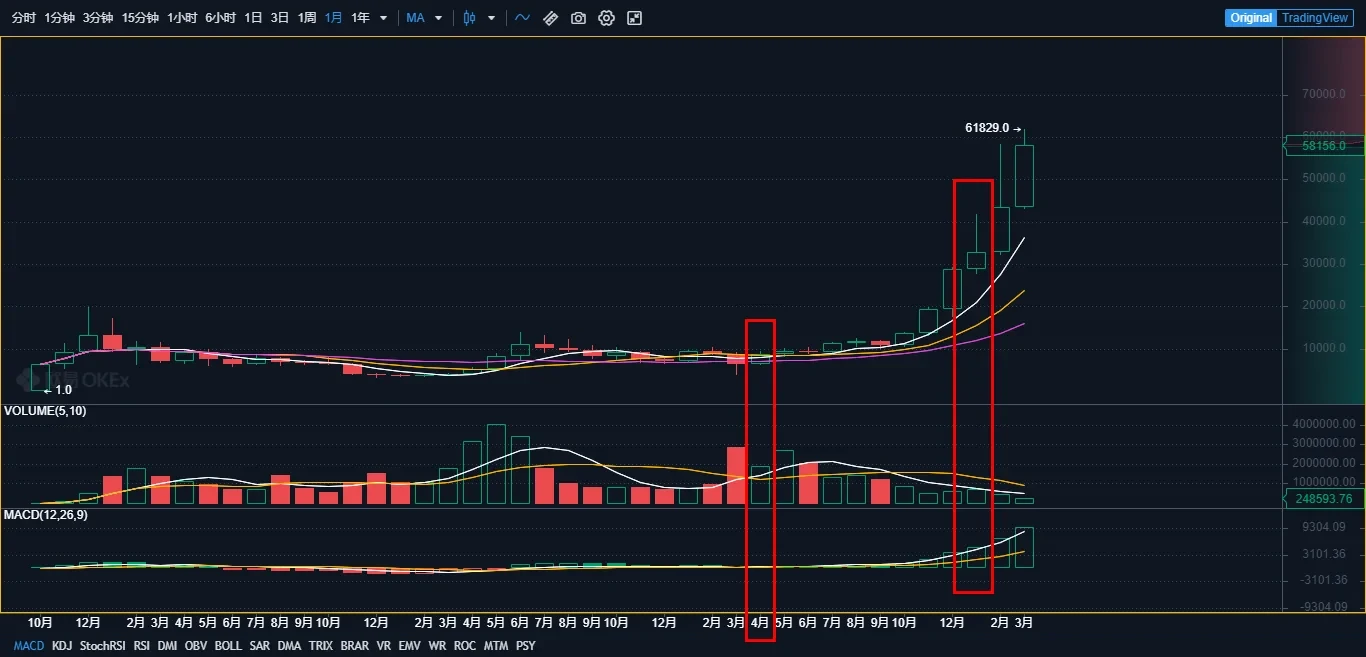Choose the 1周 weekly interval
This screenshot has width=1366, height=657.
tap(307, 18)
